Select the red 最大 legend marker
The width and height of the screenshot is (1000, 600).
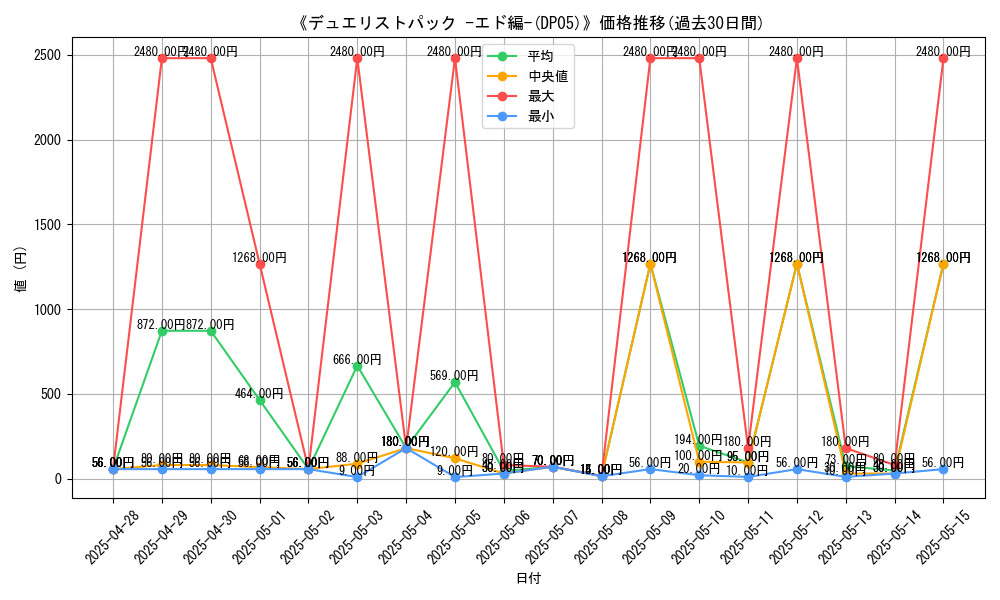(503, 96)
